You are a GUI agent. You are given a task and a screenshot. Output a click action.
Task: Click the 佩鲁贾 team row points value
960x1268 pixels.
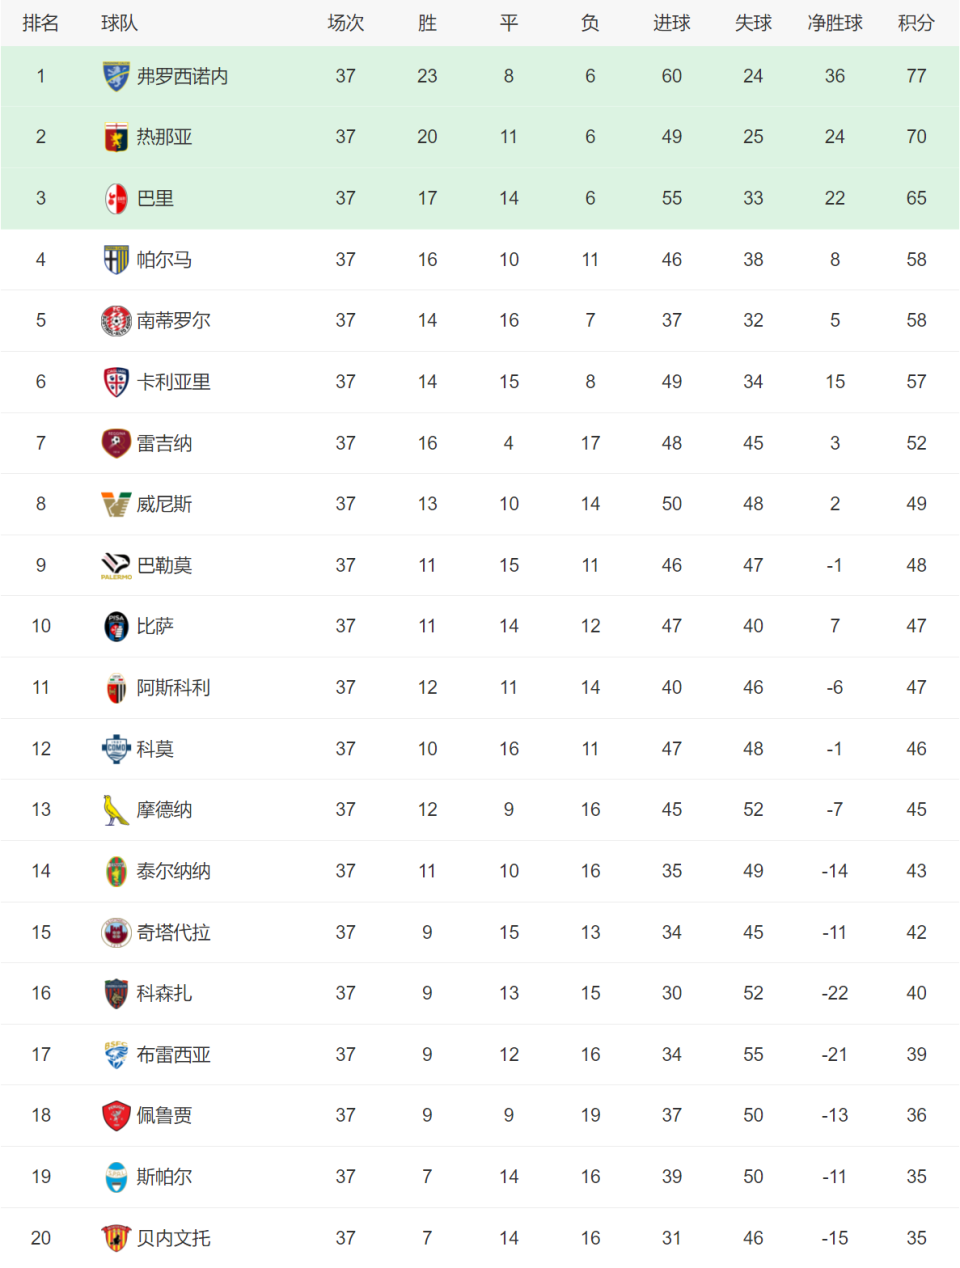916,1115
